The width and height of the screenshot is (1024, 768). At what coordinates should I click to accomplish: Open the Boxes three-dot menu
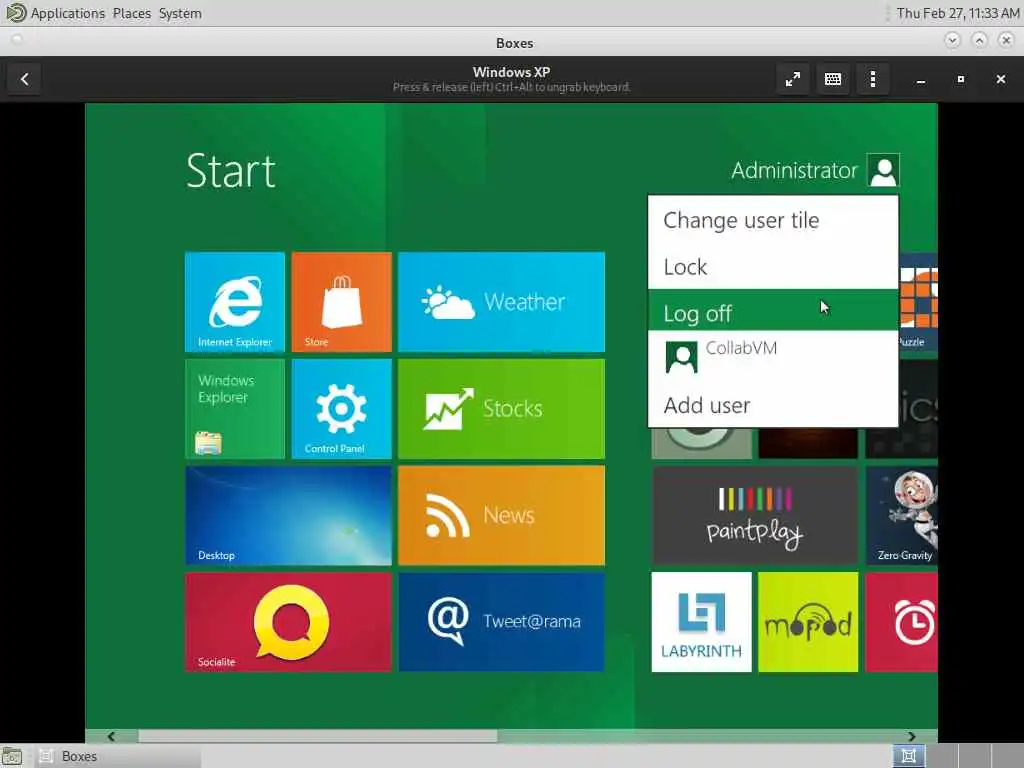[x=872, y=79]
